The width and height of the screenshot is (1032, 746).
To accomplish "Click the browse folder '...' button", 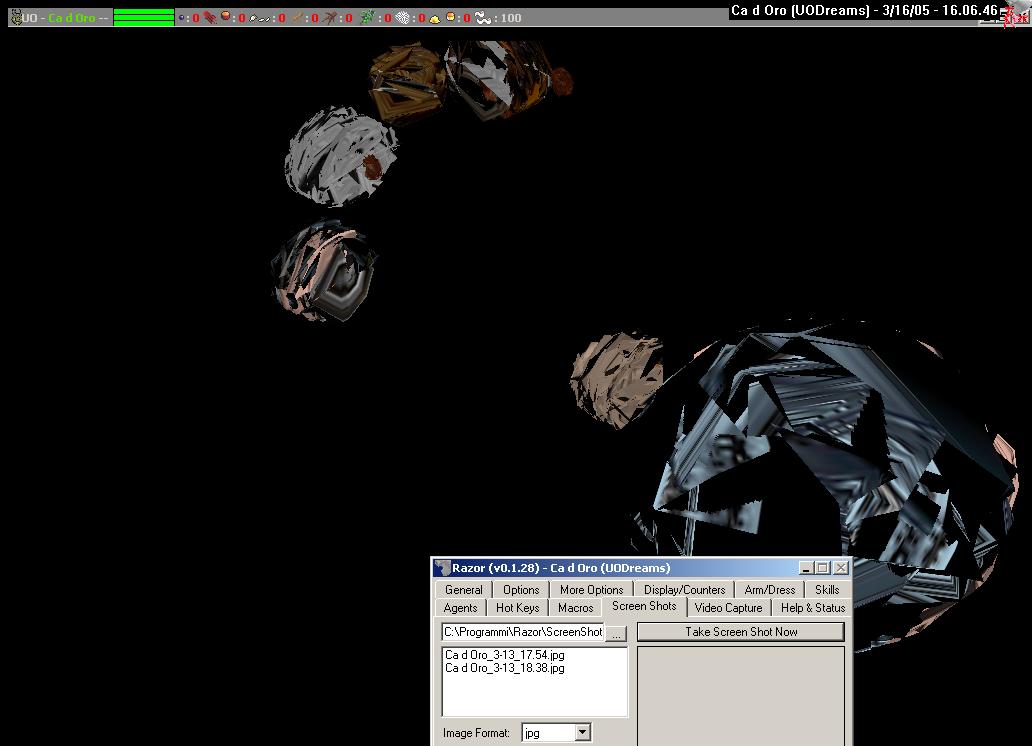I will [x=616, y=633].
